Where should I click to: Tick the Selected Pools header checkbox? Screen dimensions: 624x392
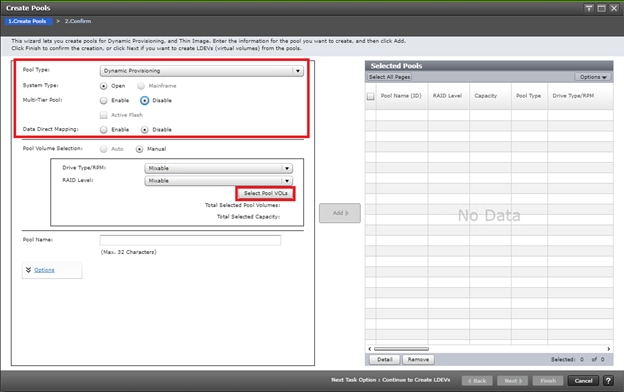(370, 96)
